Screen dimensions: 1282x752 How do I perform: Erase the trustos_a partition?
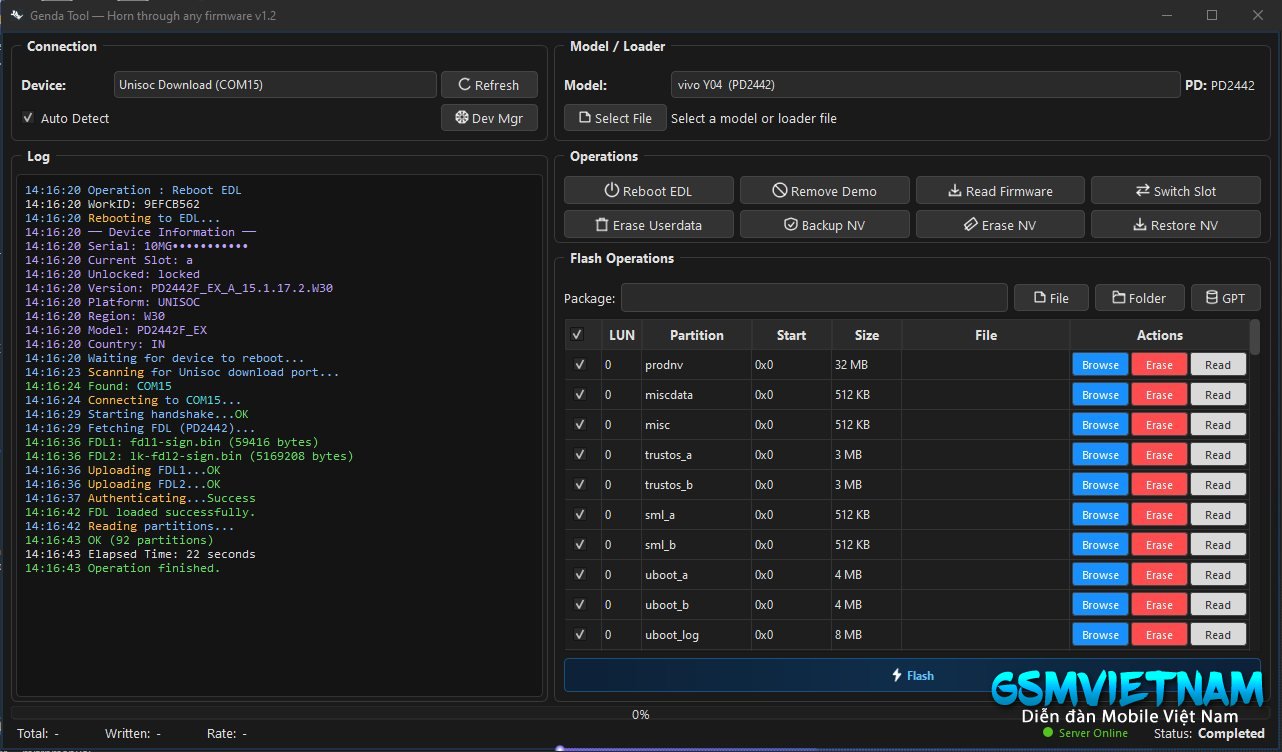pos(1159,455)
